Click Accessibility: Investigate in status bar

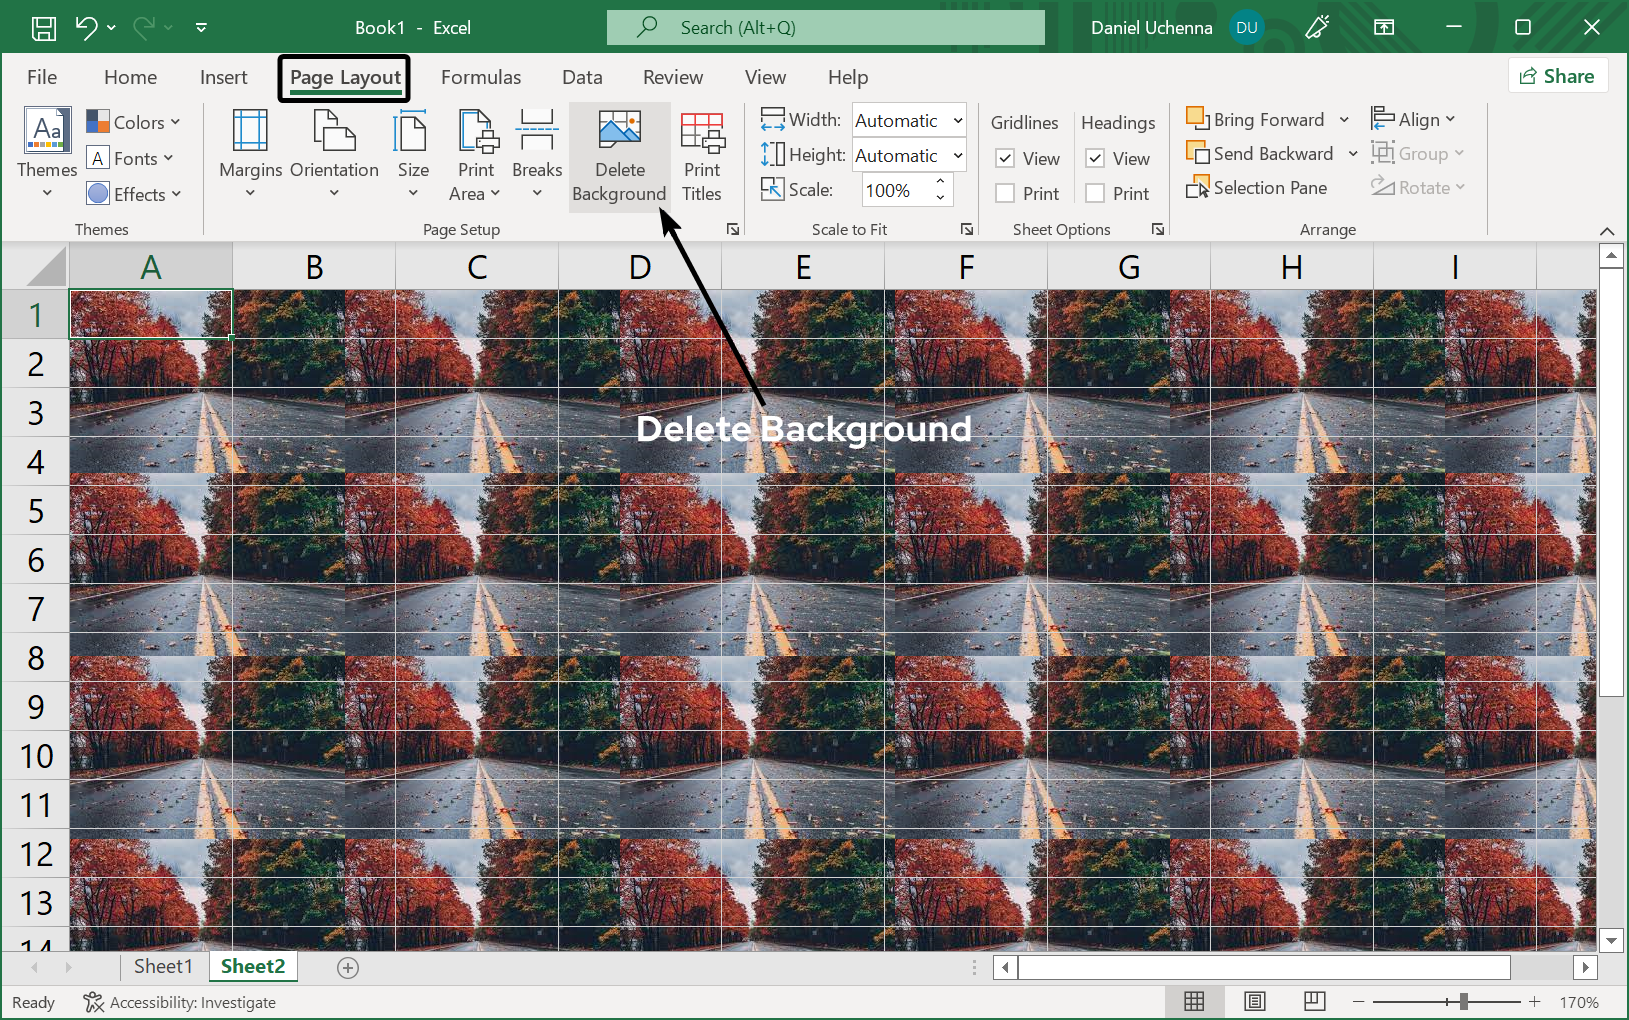point(180,1002)
